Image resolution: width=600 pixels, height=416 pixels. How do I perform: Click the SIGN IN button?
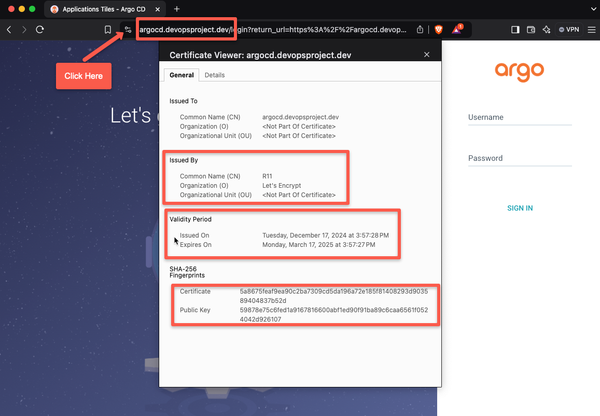click(519, 208)
